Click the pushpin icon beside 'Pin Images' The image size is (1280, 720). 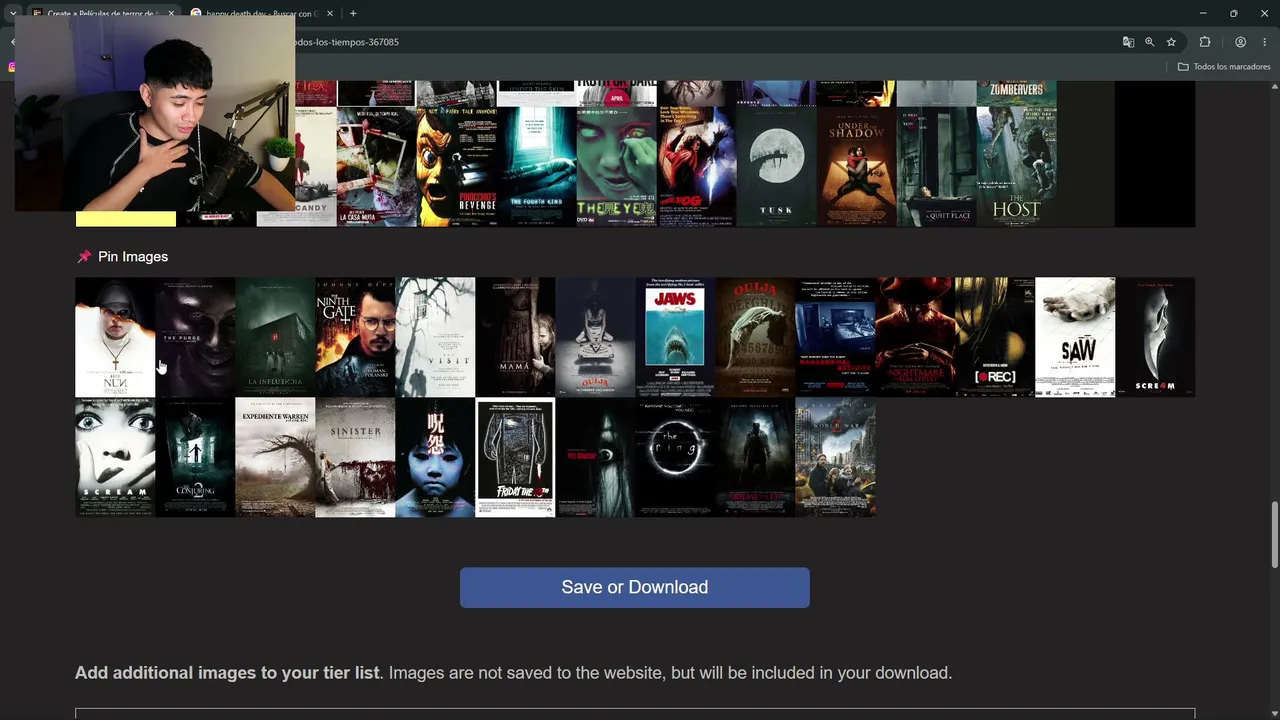(x=84, y=257)
